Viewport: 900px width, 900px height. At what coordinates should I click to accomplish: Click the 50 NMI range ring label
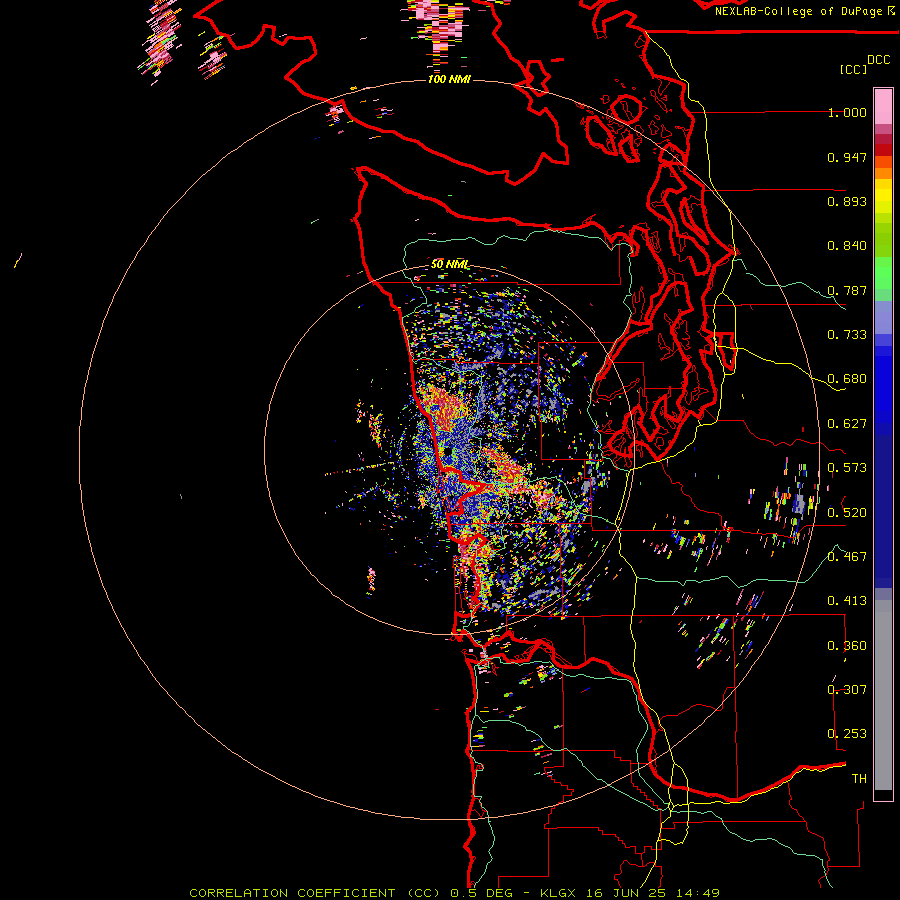click(x=449, y=264)
